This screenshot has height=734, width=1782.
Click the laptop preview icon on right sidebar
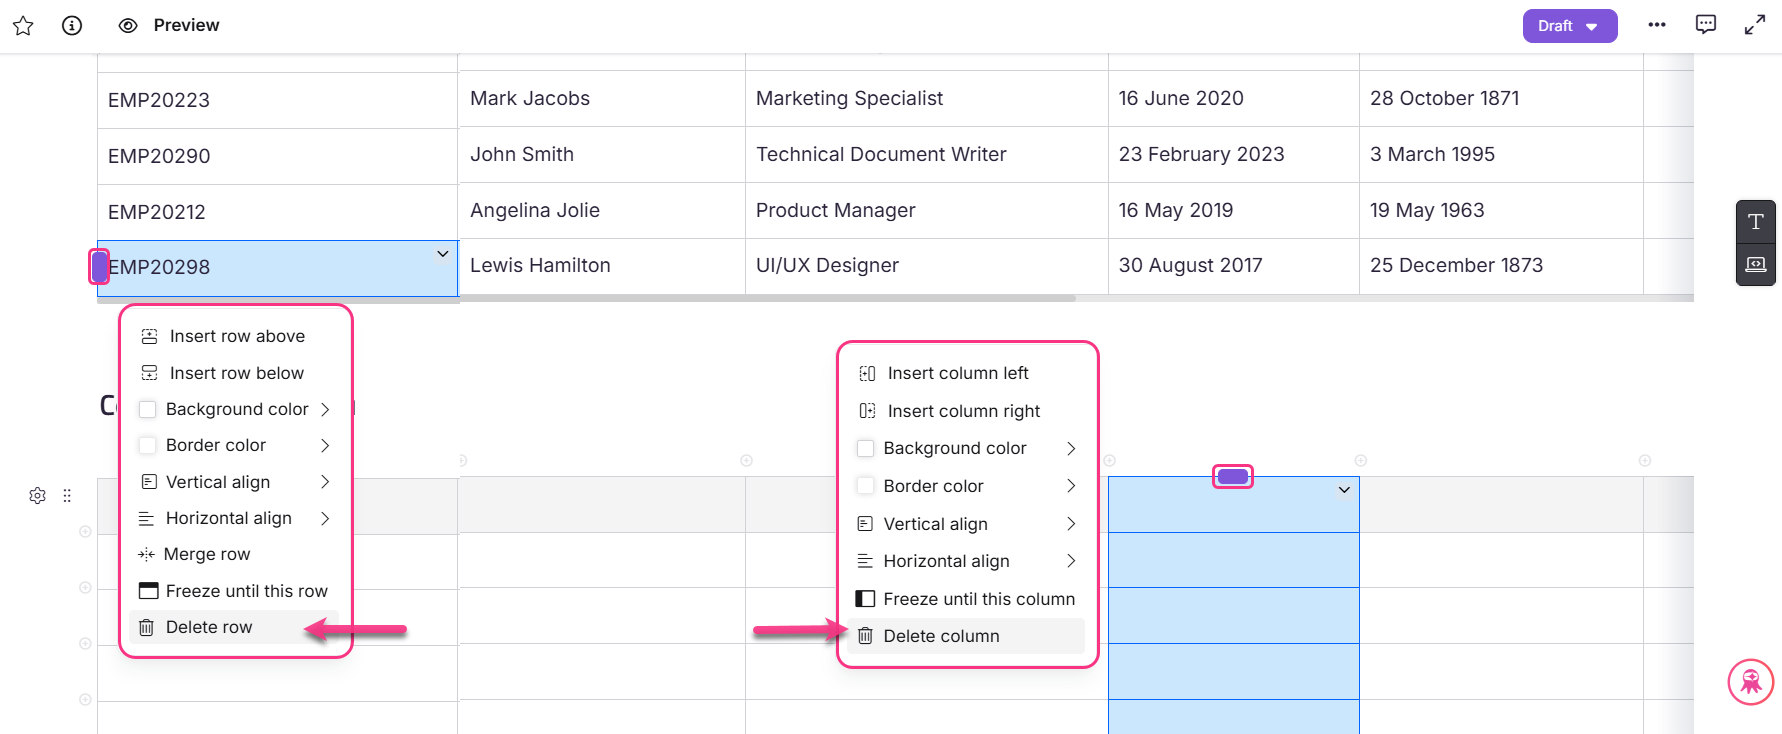1756,264
